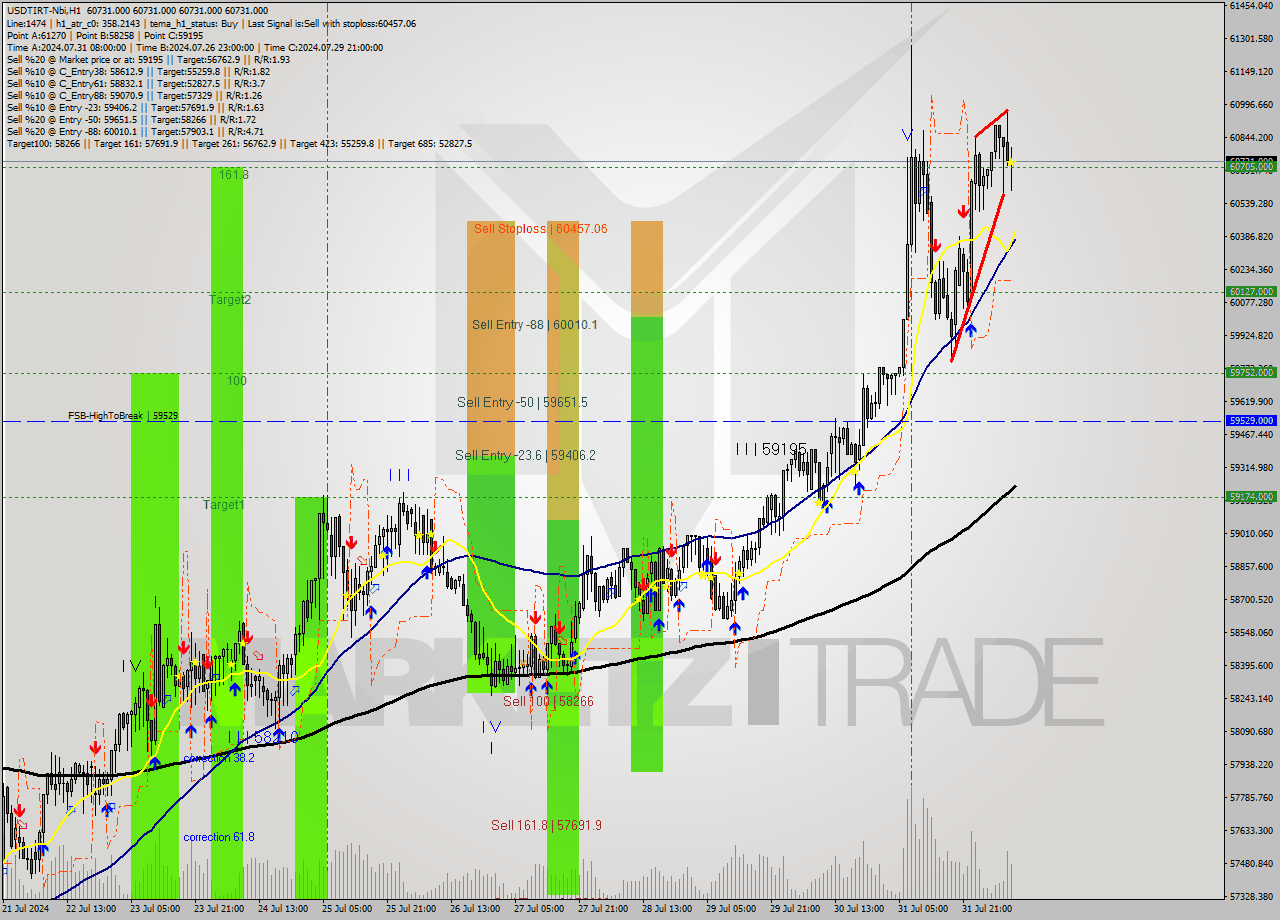Click the 60386.220 price axis value
This screenshot has height=920, width=1280.
[x=1251, y=237]
